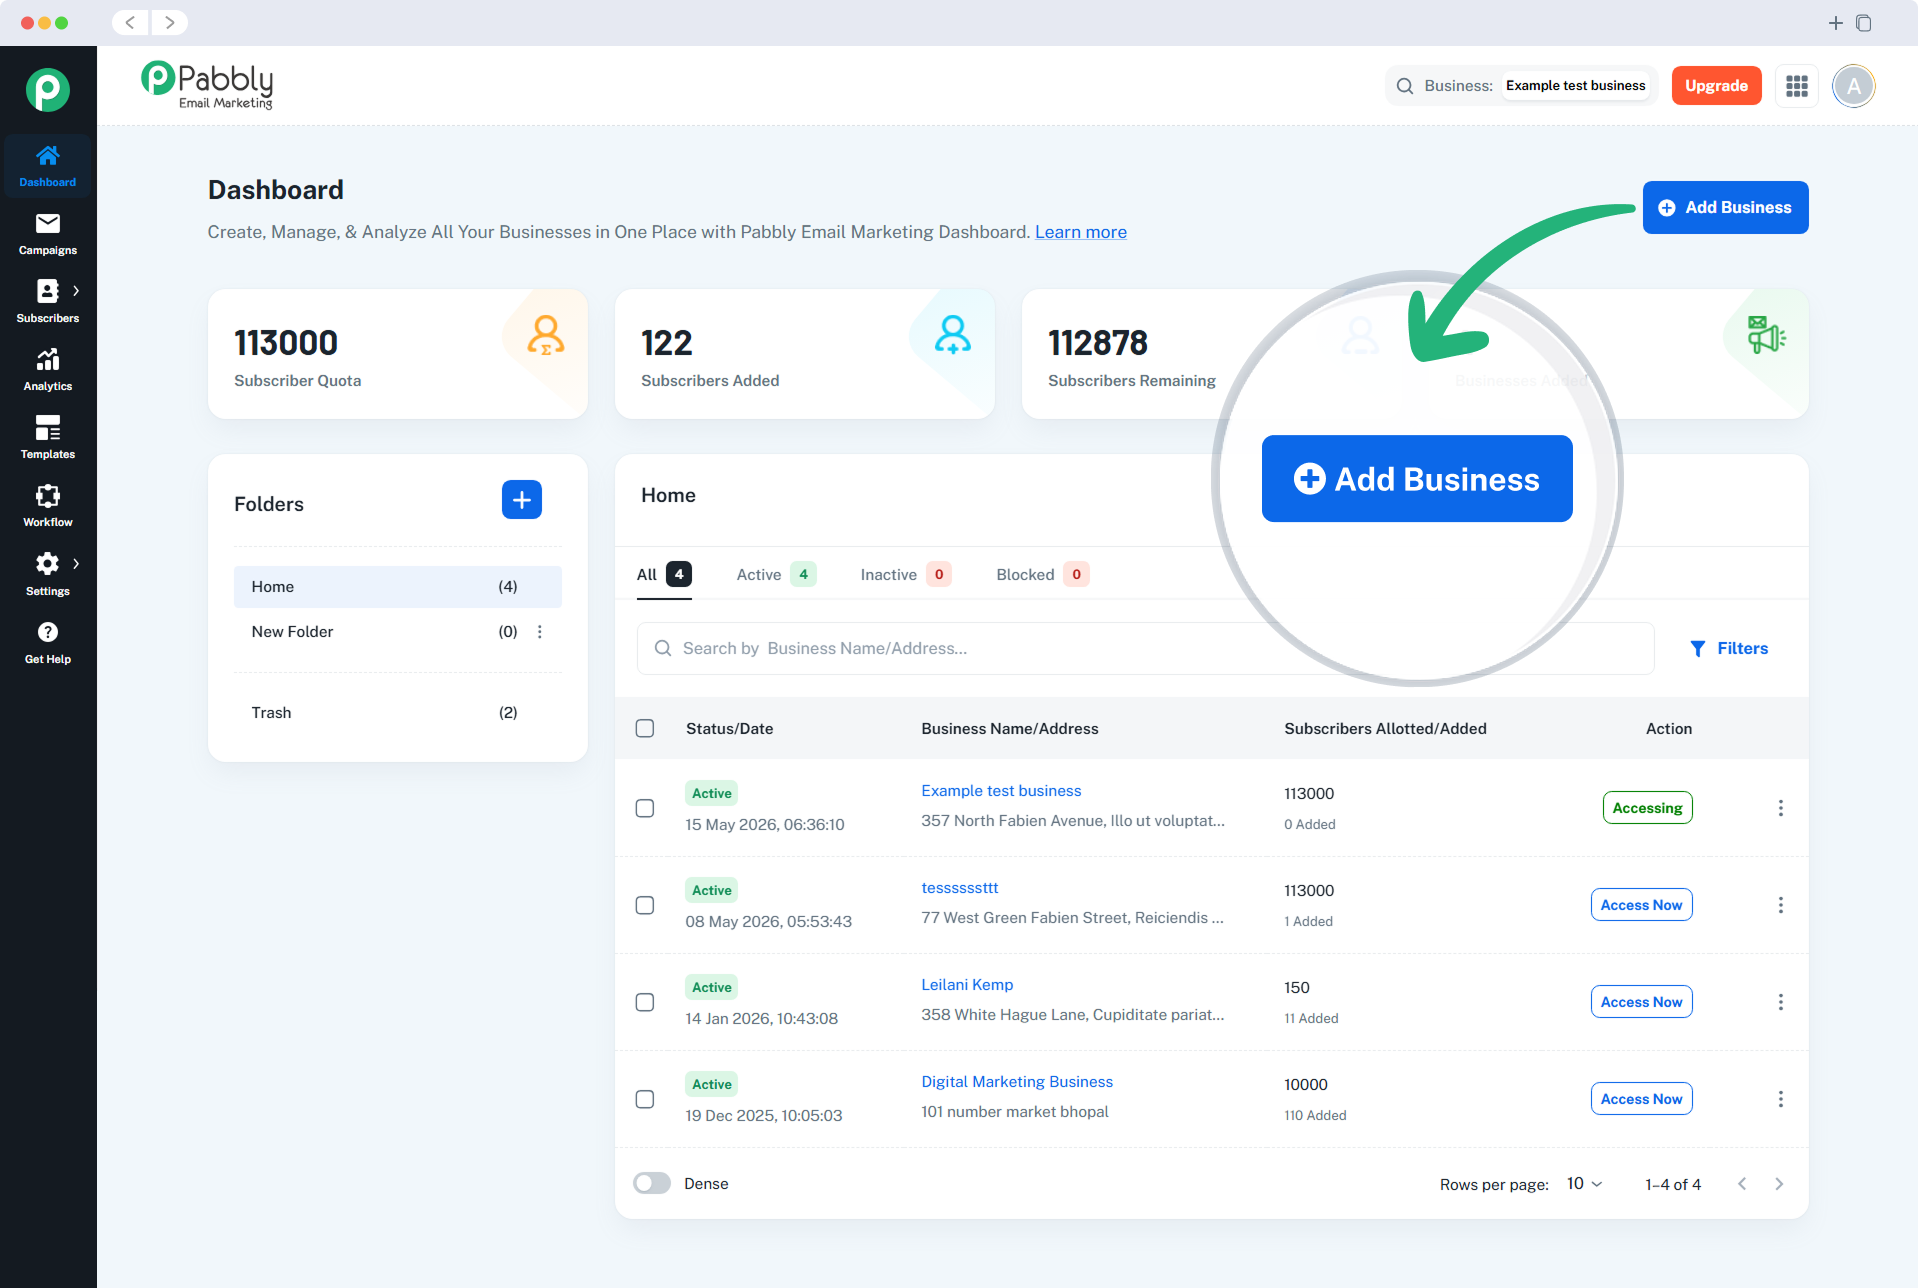Expand the Subscribers submenu chevron
Viewport: 1918px width, 1288px height.
tap(76, 291)
